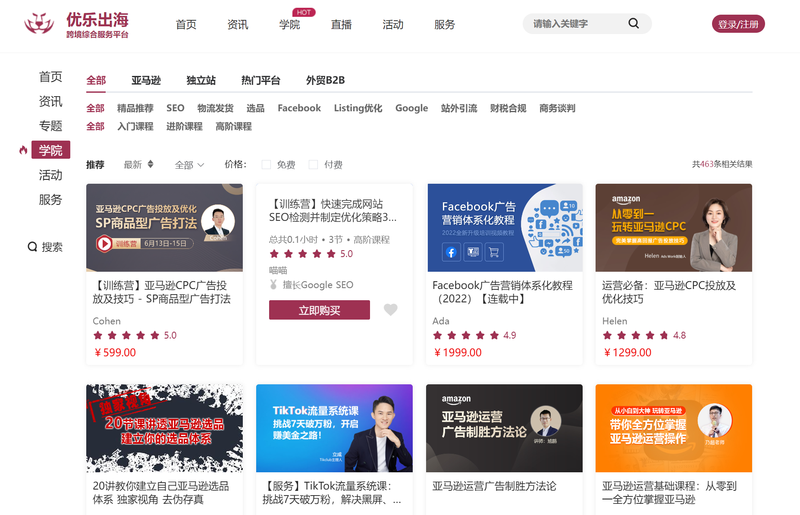The height and width of the screenshot is (515, 800).
Task: Filter by 进阶课程 level
Action: [x=184, y=126]
